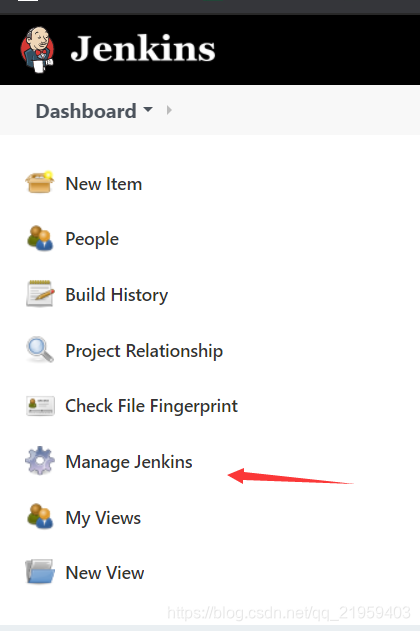
Task: Click the People users icon
Action: tap(40, 238)
